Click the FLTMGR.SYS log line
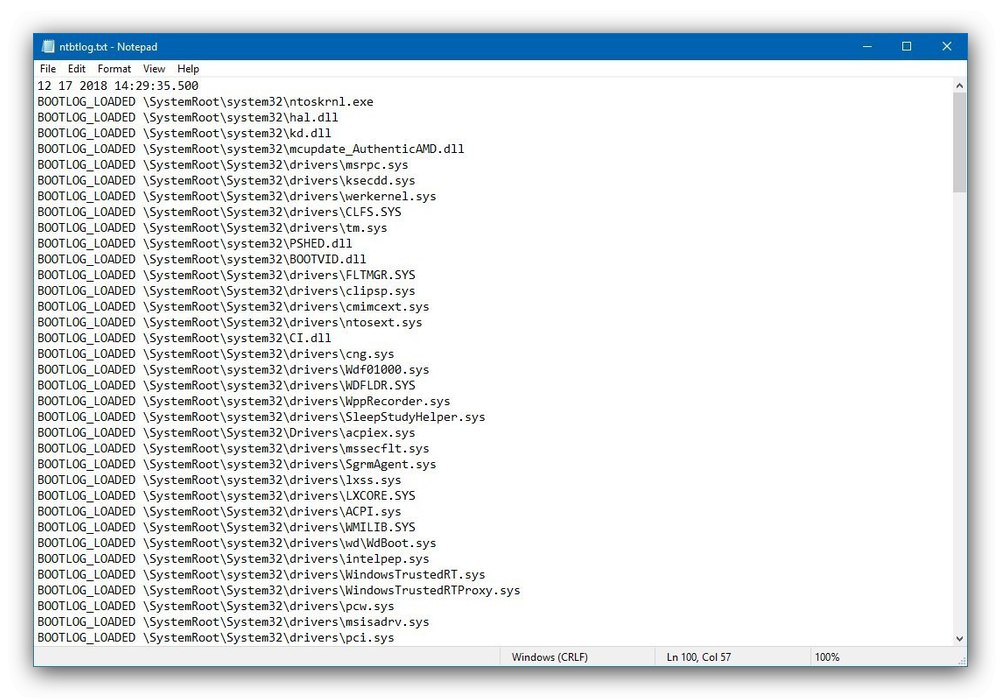Screen dimensions: 1001x700 tap(226, 274)
